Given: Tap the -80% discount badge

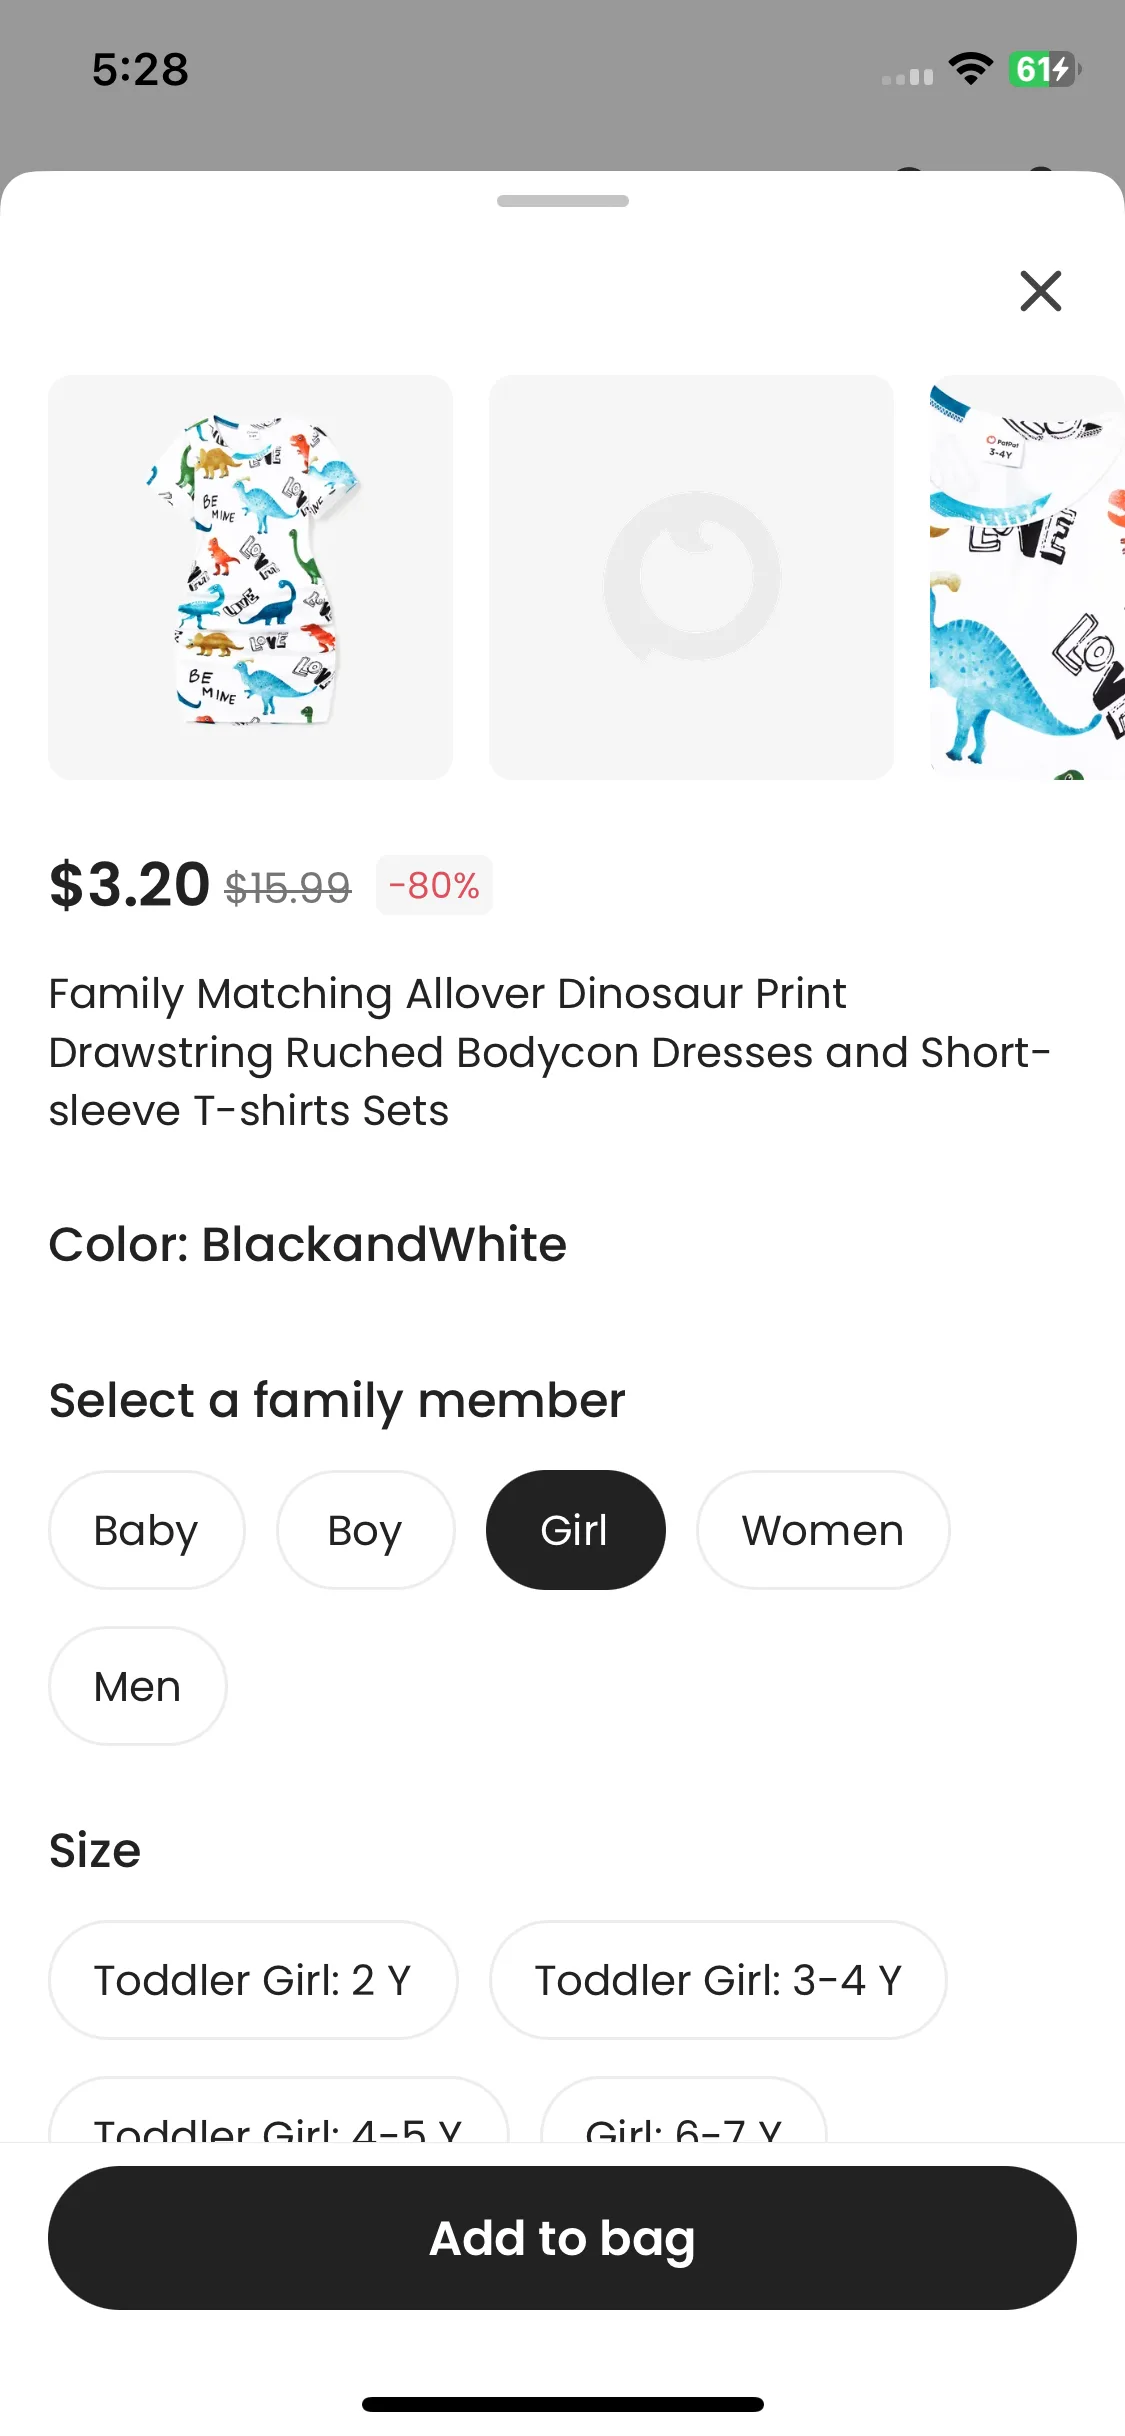Looking at the screenshot, I should [434, 885].
